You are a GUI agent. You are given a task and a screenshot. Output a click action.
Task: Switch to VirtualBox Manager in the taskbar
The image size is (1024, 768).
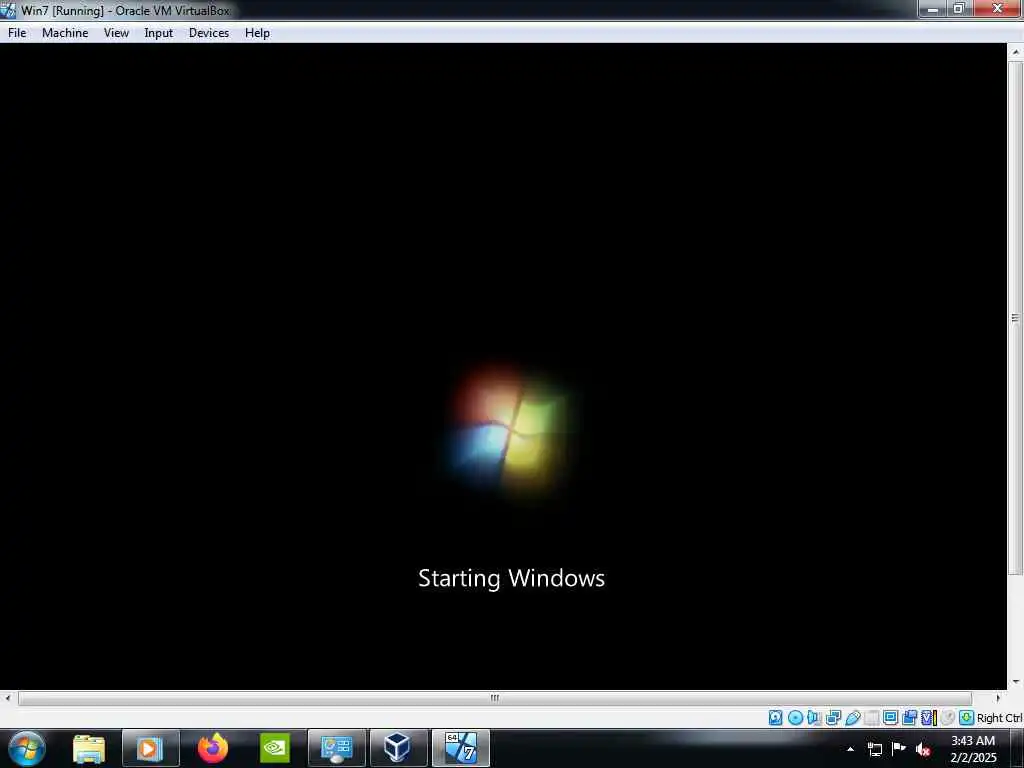398,748
